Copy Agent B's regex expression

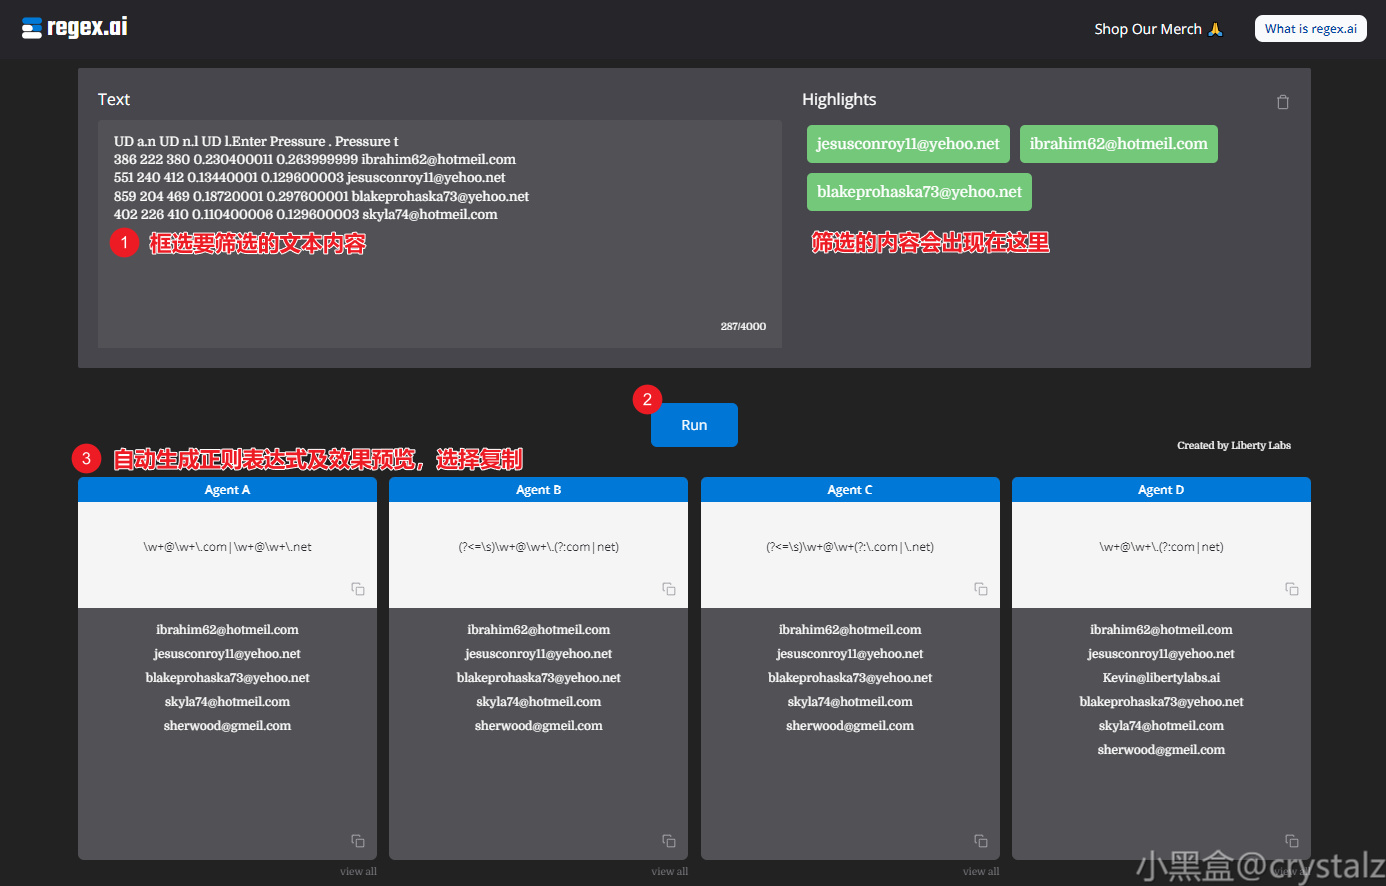(669, 589)
